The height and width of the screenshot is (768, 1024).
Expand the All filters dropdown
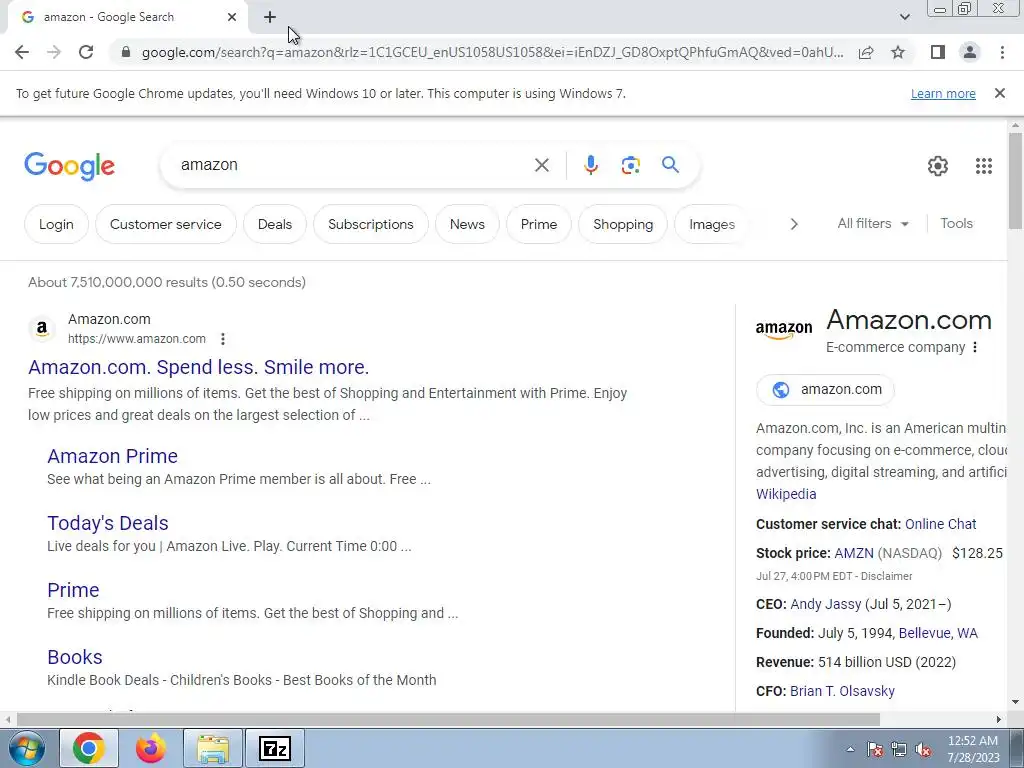pyautogui.click(x=873, y=223)
